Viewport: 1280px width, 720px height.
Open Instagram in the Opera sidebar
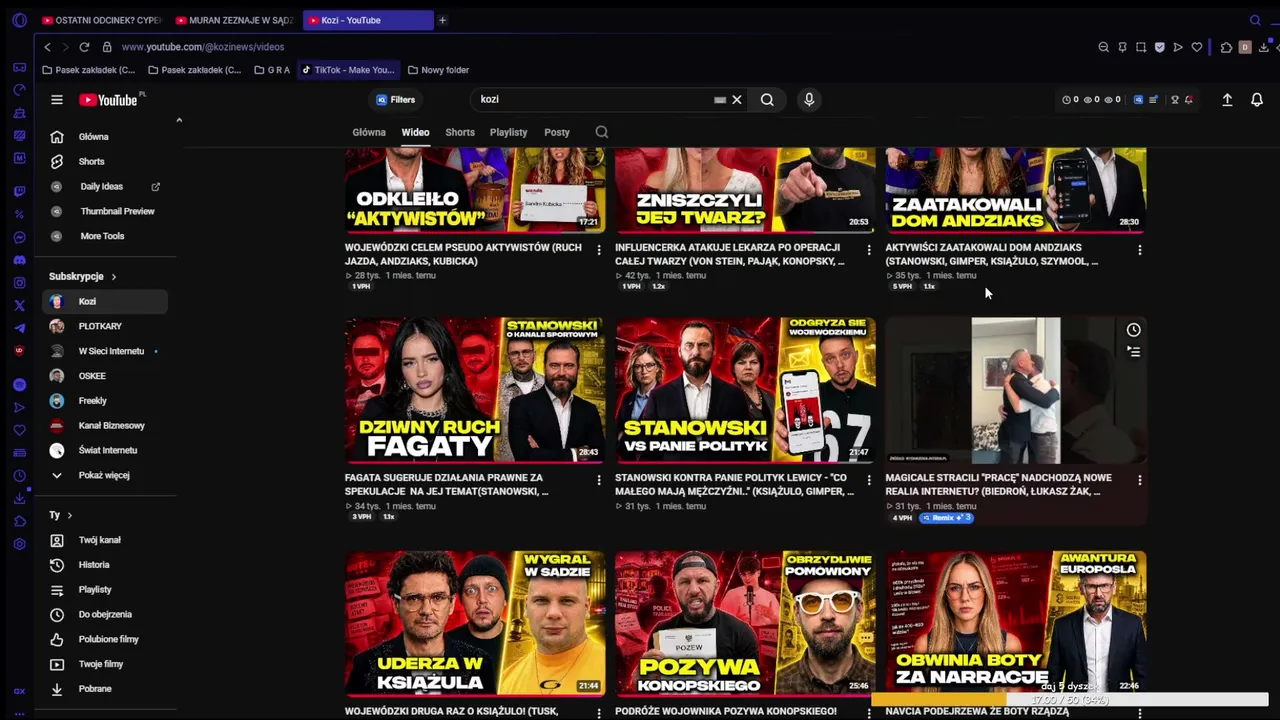(x=19, y=283)
